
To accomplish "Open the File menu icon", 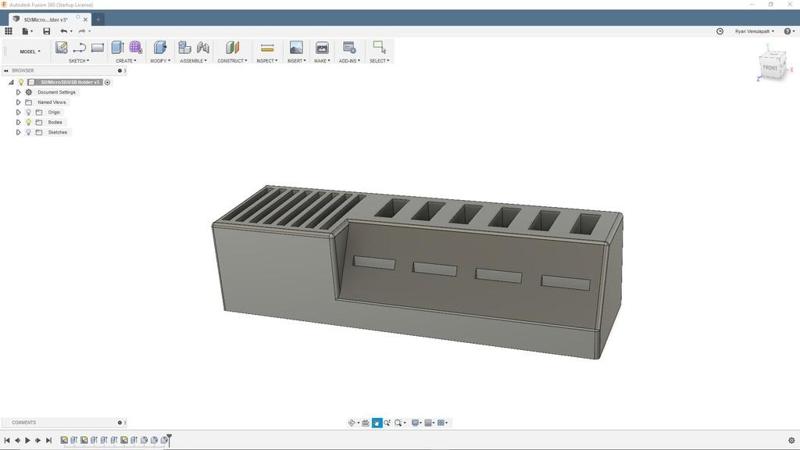I will [26, 31].
